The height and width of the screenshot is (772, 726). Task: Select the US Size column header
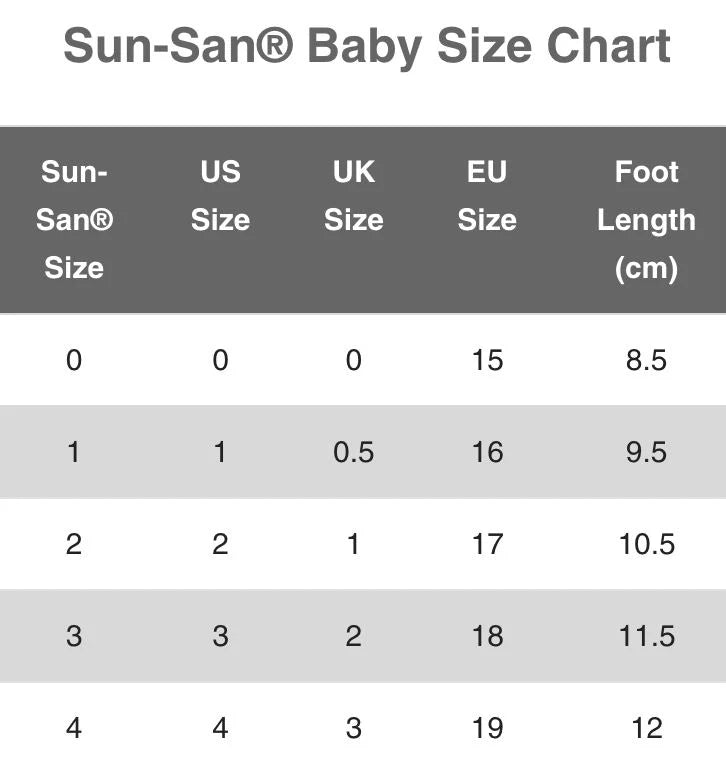pos(221,195)
